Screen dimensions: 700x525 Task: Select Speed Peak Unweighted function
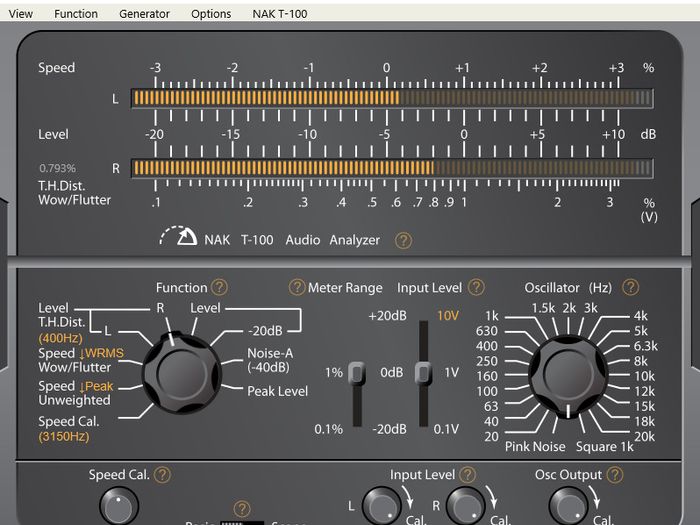75,393
